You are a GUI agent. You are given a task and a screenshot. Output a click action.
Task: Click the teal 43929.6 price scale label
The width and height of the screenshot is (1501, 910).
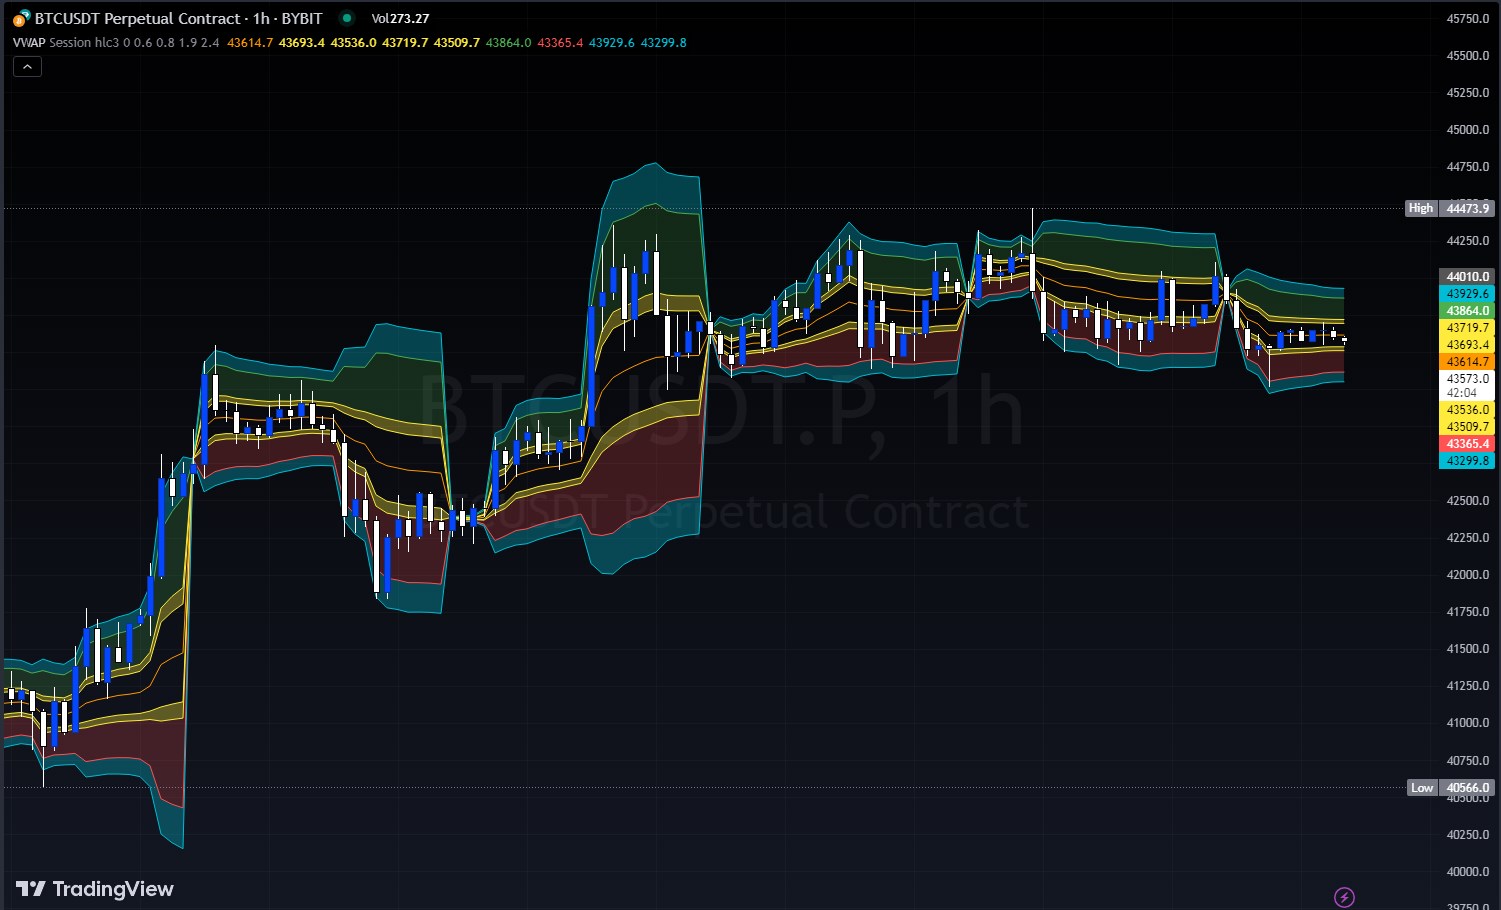[1467, 294]
